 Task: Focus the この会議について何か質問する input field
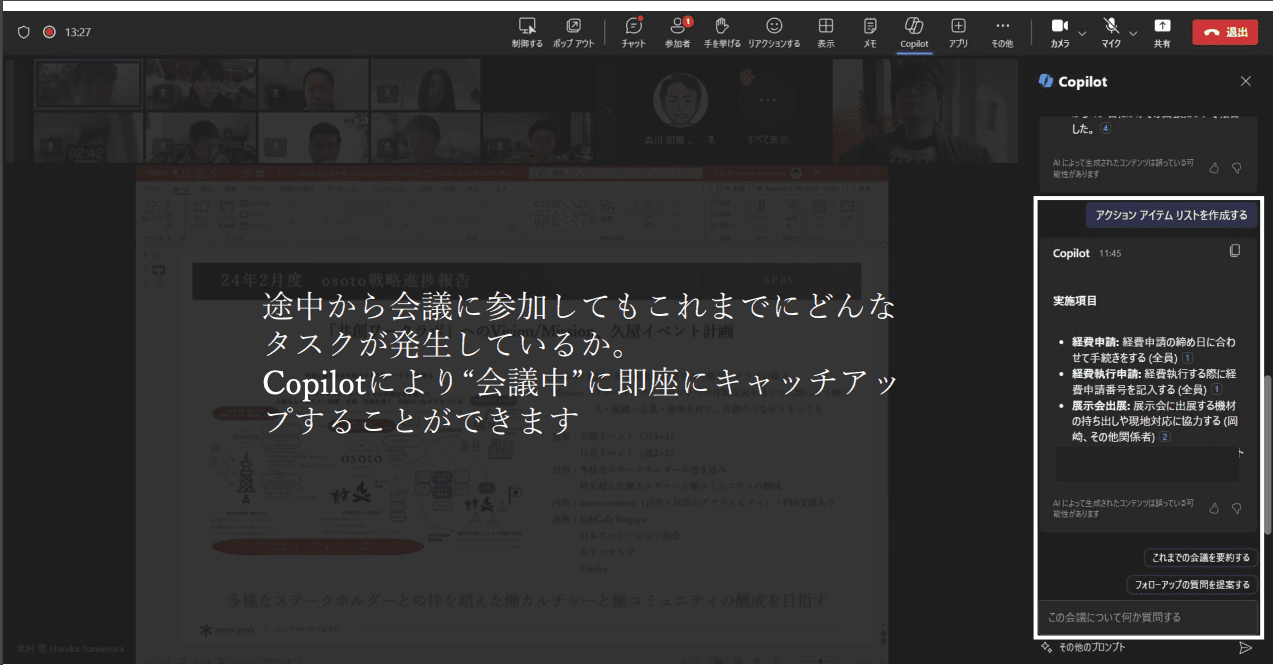[x=1147, y=617]
